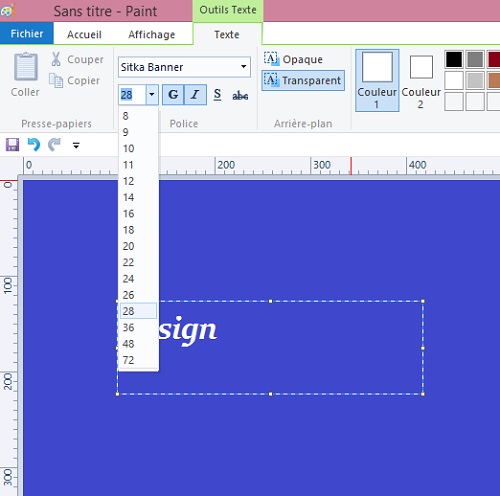The width and height of the screenshot is (500, 496).
Task: Pick the black color swatch
Action: click(x=454, y=59)
